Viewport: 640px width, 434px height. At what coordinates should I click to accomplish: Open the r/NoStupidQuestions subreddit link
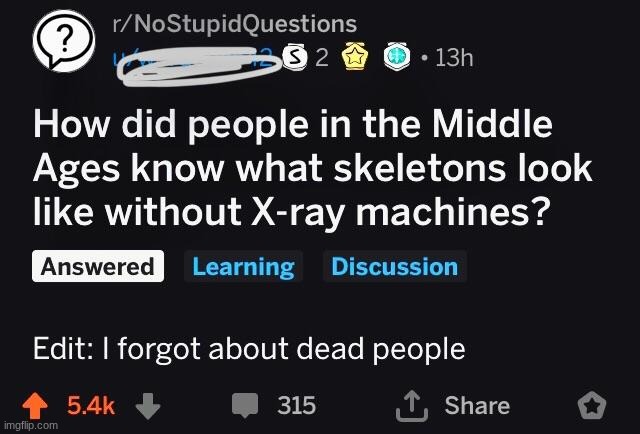(x=233, y=22)
